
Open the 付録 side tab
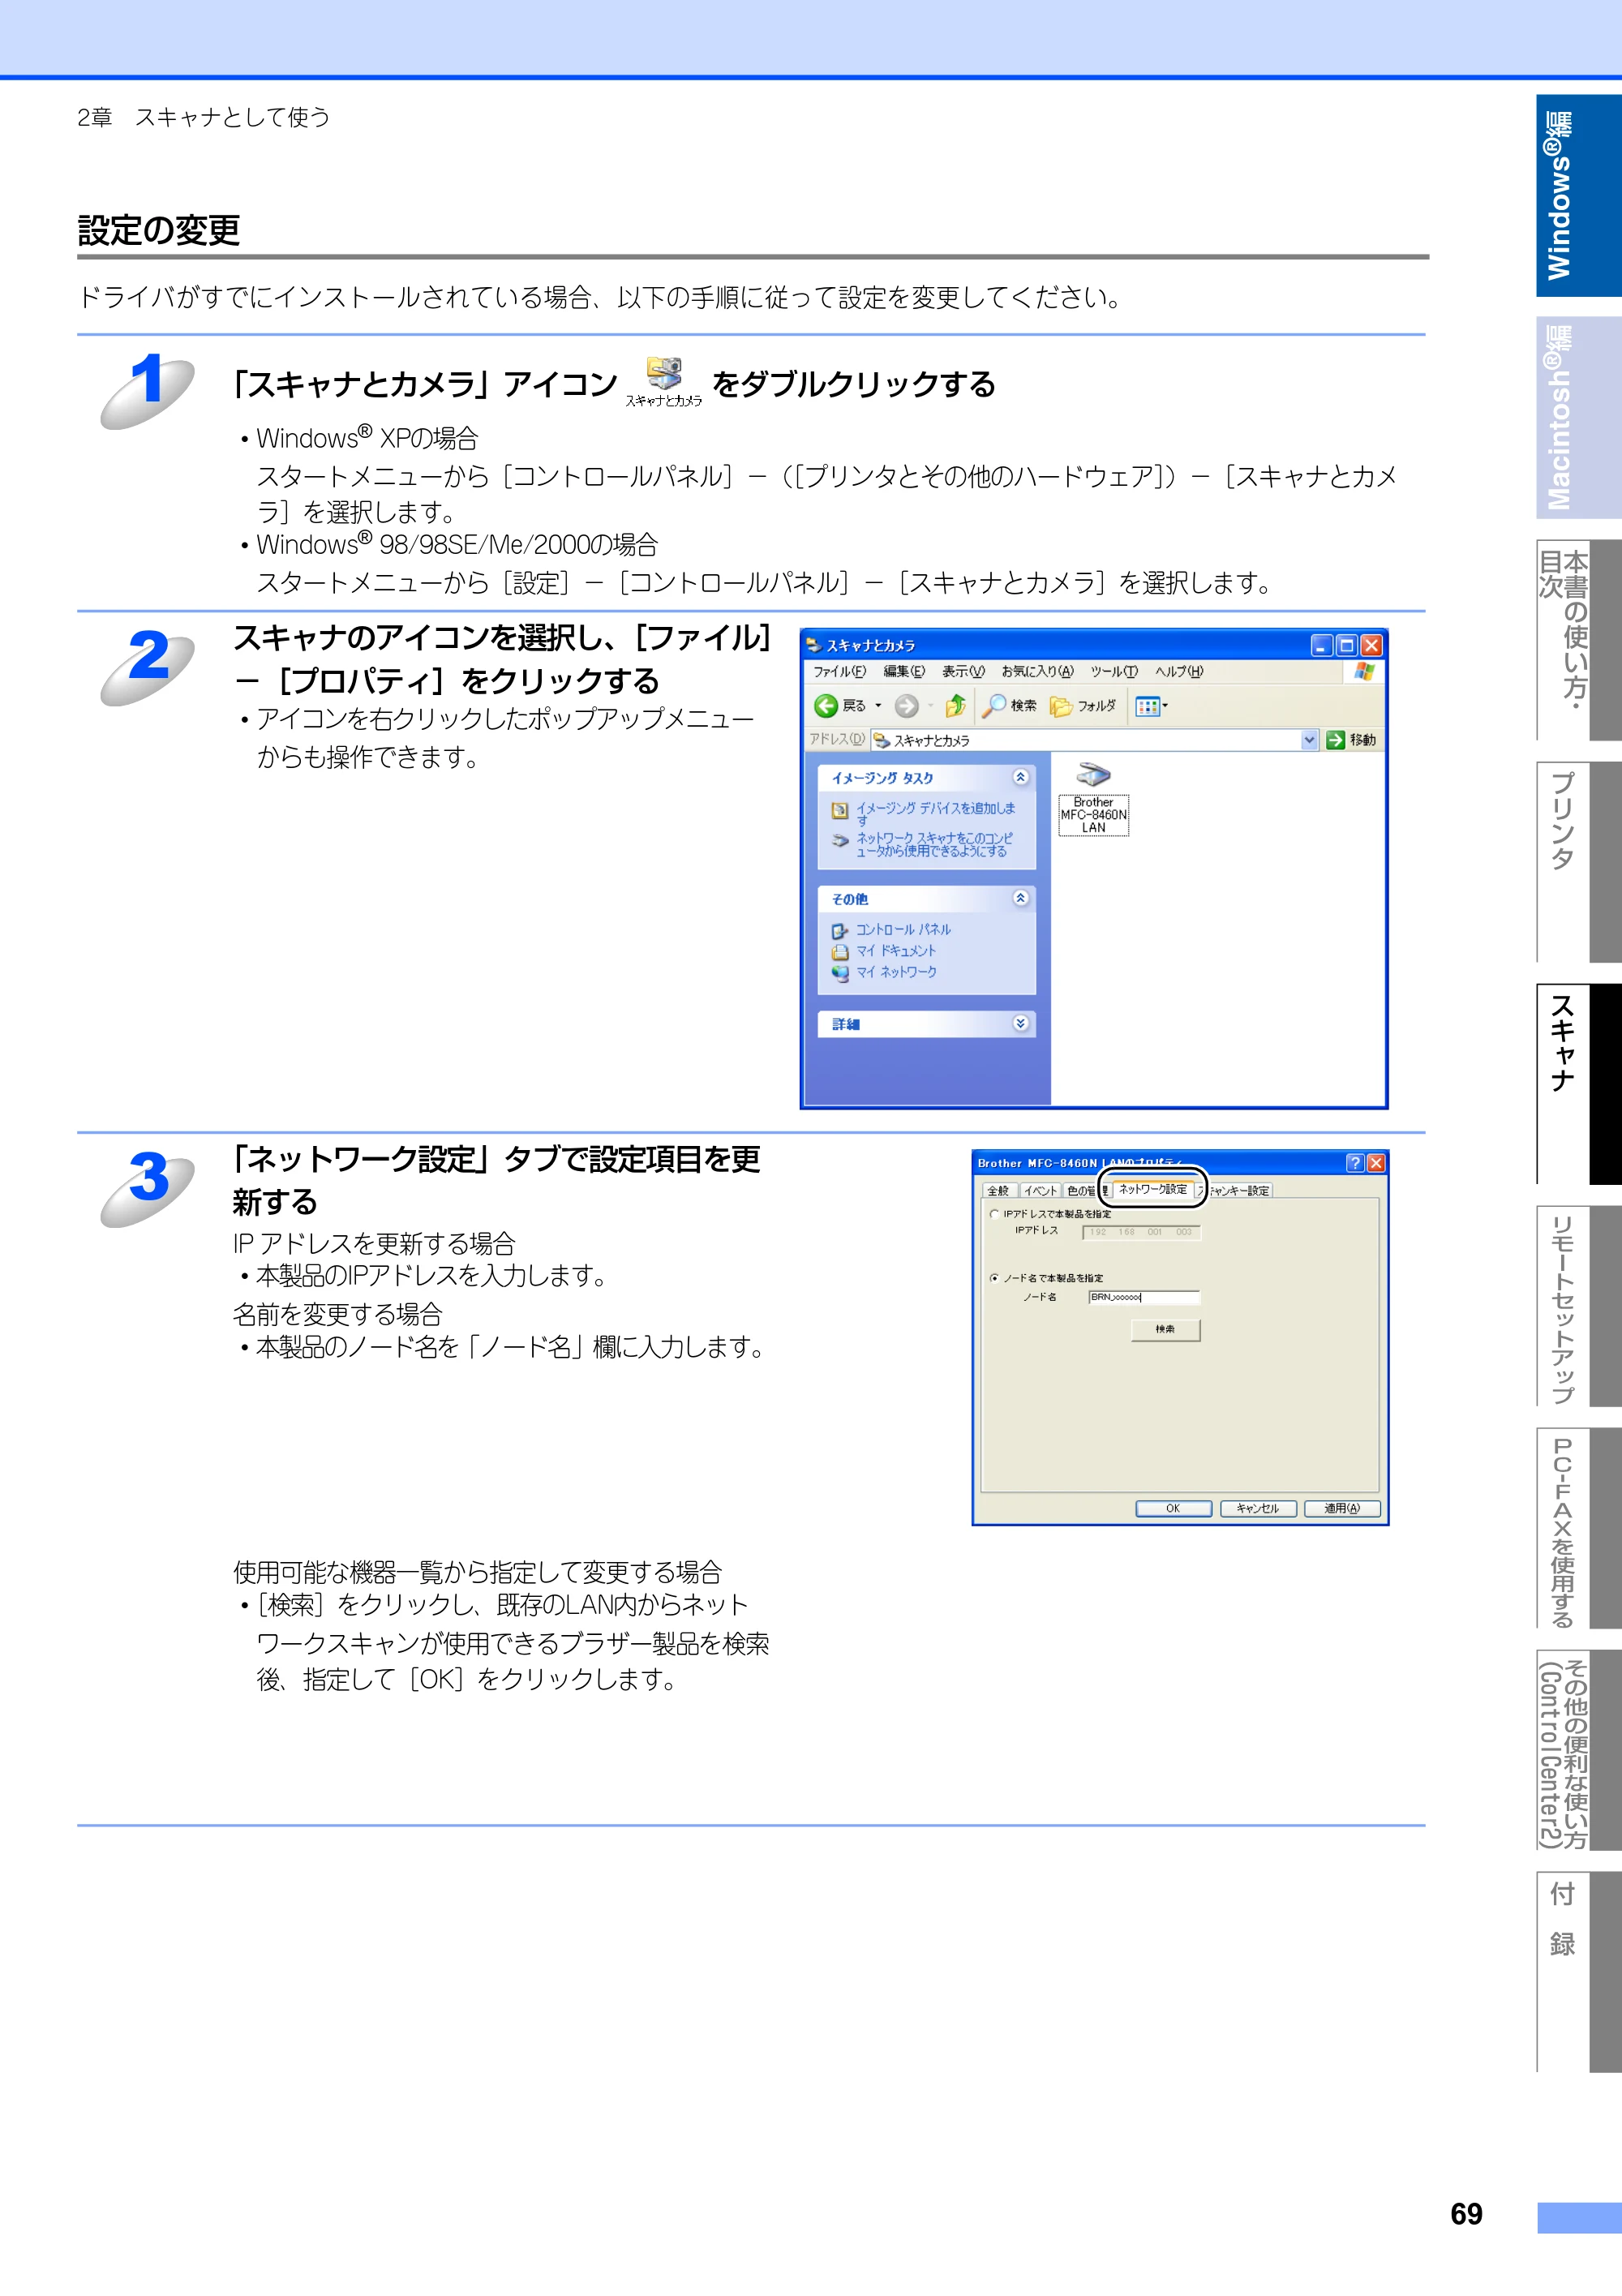[x=1578, y=1971]
